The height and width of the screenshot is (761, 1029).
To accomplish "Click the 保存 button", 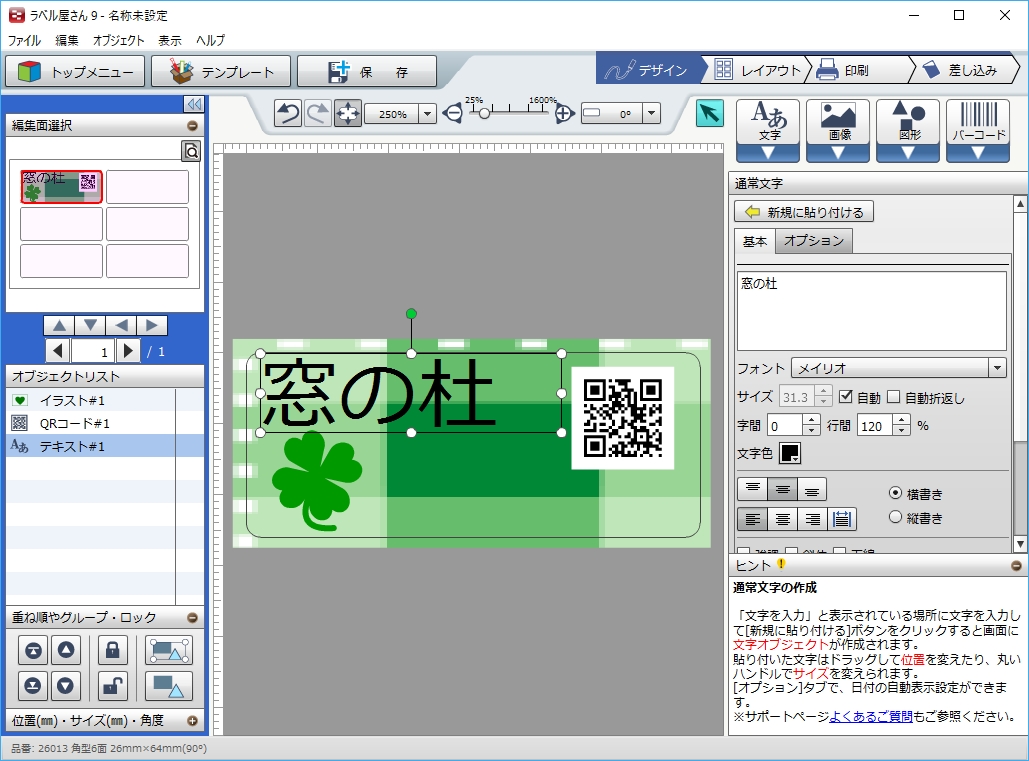I will click(x=367, y=72).
